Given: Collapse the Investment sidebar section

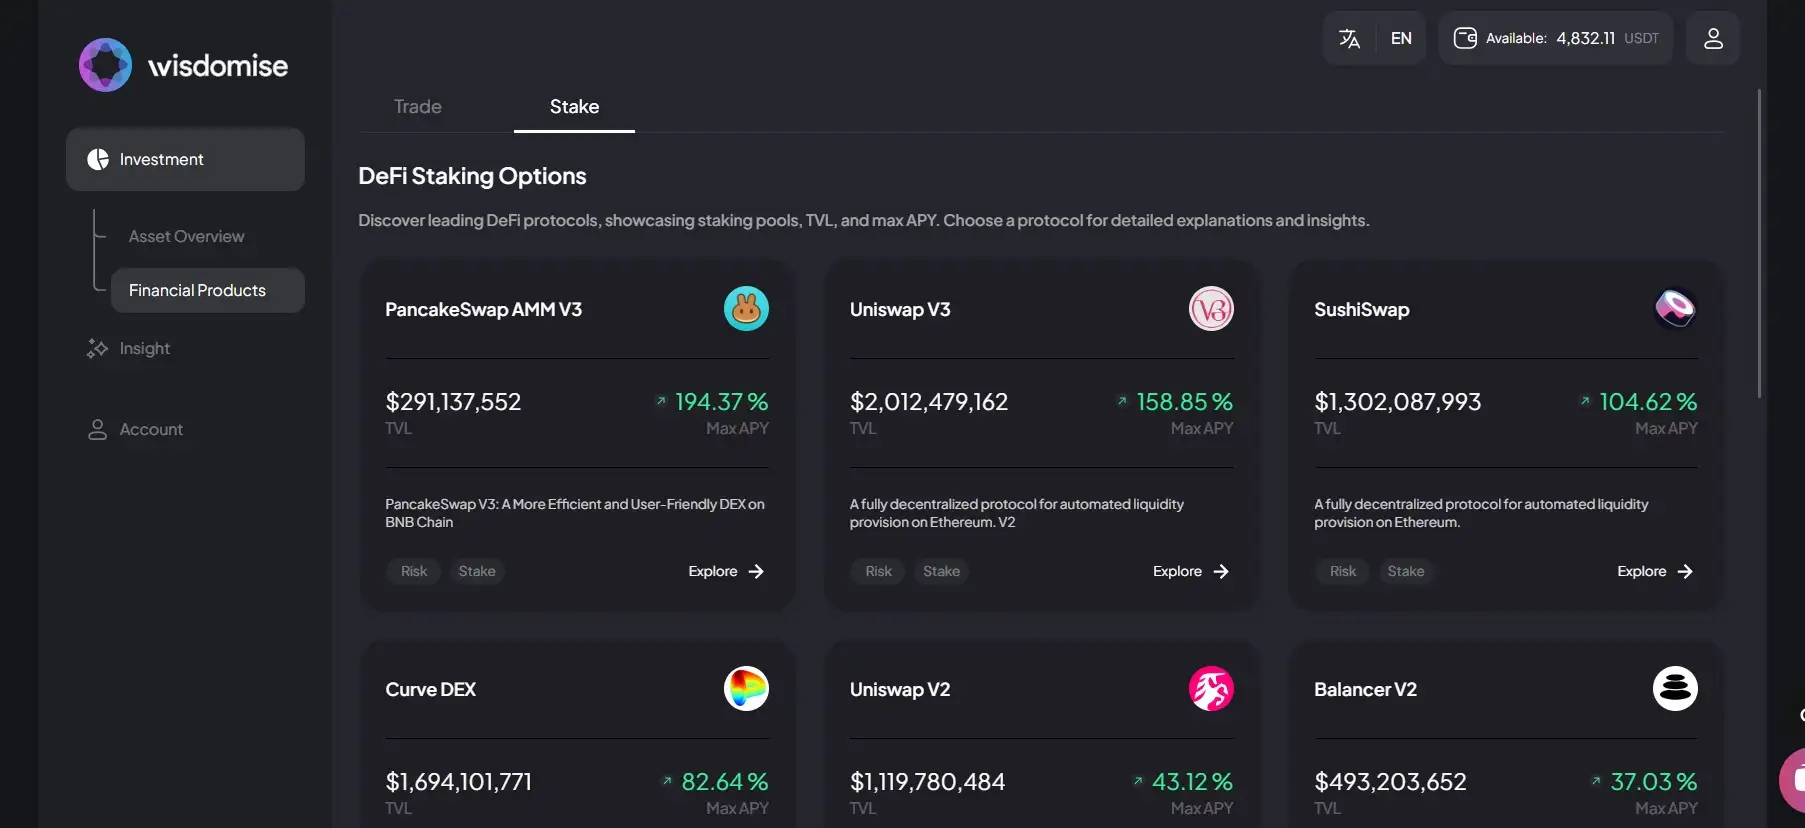Looking at the screenshot, I should [x=185, y=159].
